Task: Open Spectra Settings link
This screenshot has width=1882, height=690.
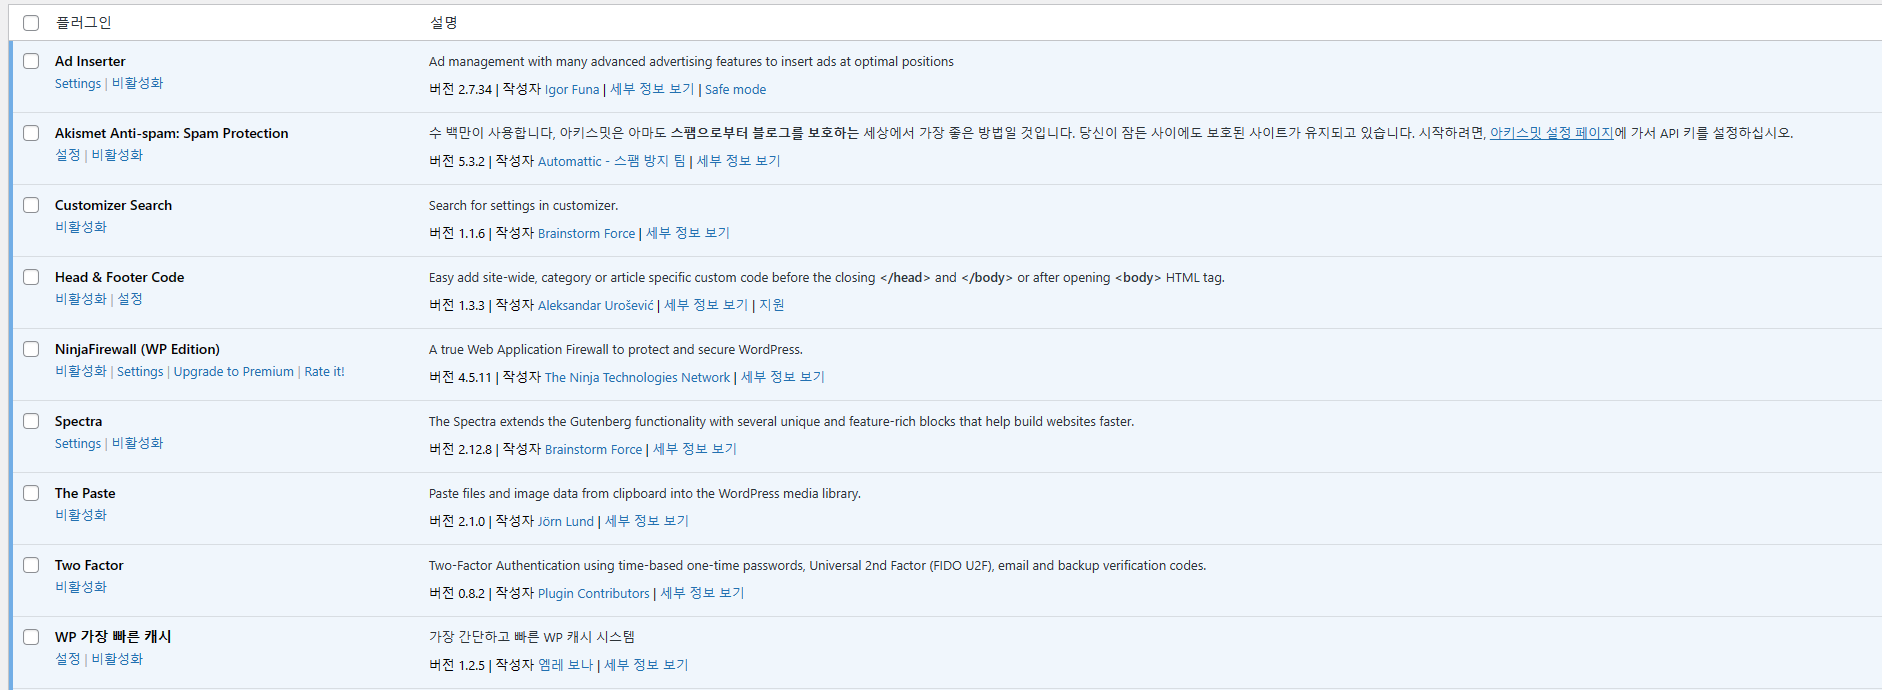Action: pyautogui.click(x=78, y=444)
